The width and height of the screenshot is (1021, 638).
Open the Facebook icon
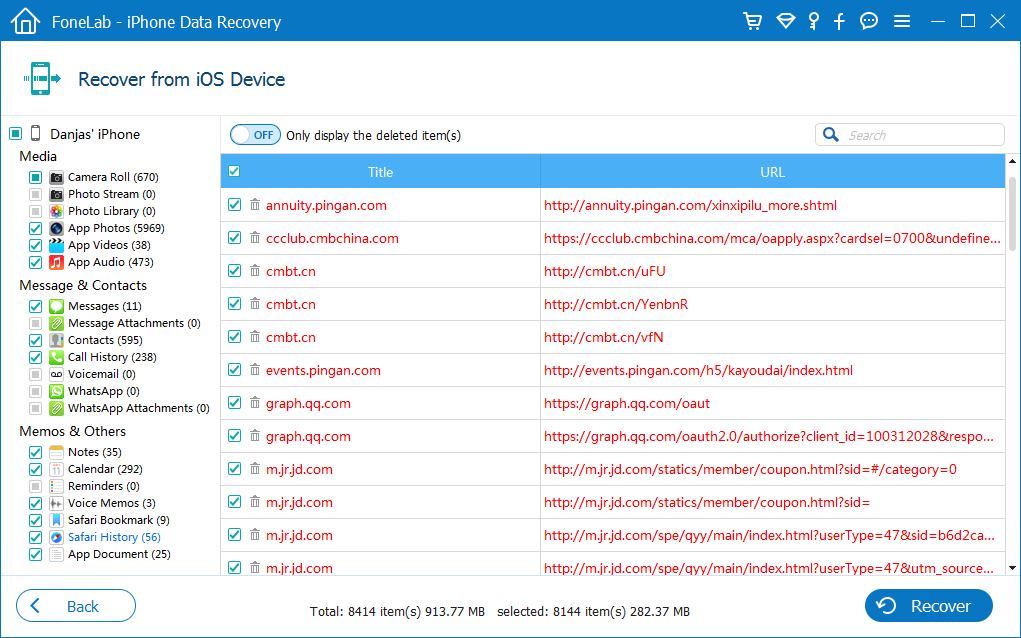coord(839,21)
